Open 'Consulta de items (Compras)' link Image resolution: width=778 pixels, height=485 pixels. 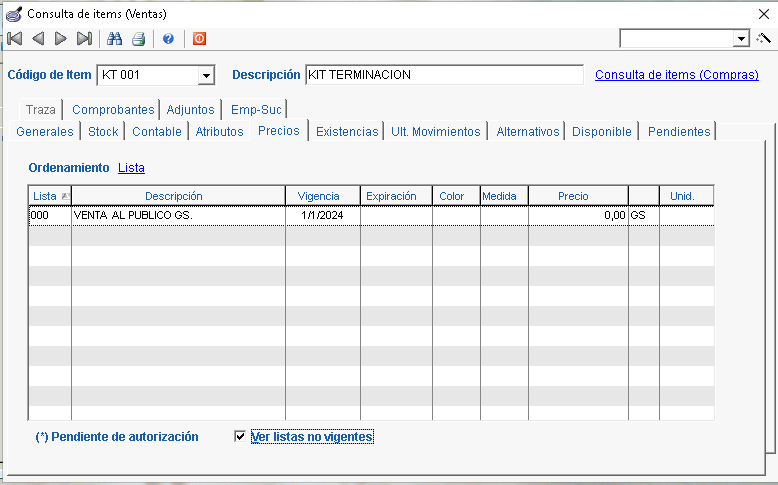point(676,75)
